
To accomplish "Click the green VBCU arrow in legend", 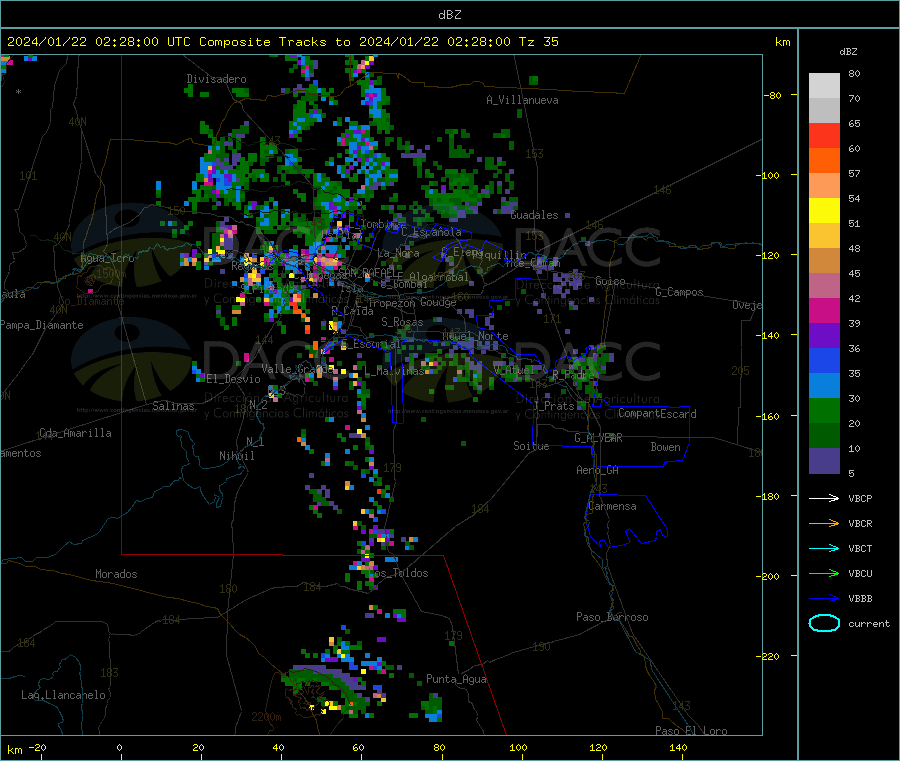I will pyautogui.click(x=824, y=573).
